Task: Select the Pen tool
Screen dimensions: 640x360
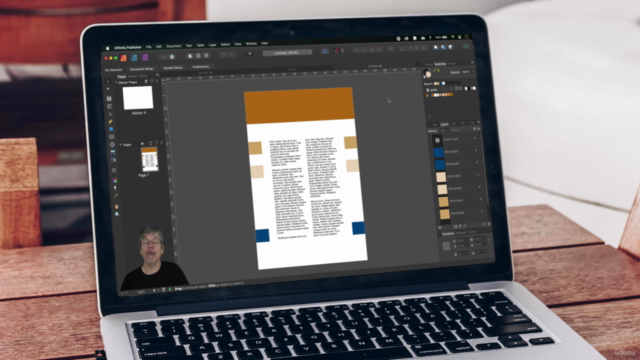Action: point(110,122)
